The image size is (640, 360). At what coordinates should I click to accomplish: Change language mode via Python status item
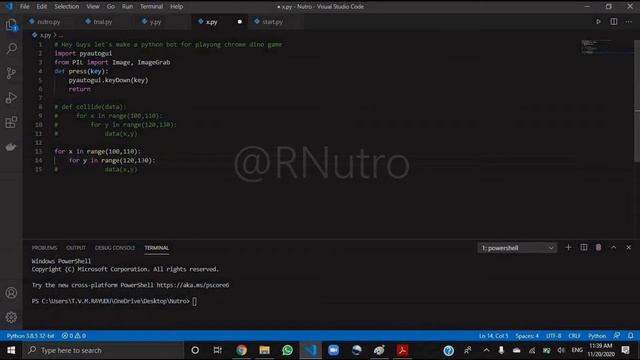point(597,336)
